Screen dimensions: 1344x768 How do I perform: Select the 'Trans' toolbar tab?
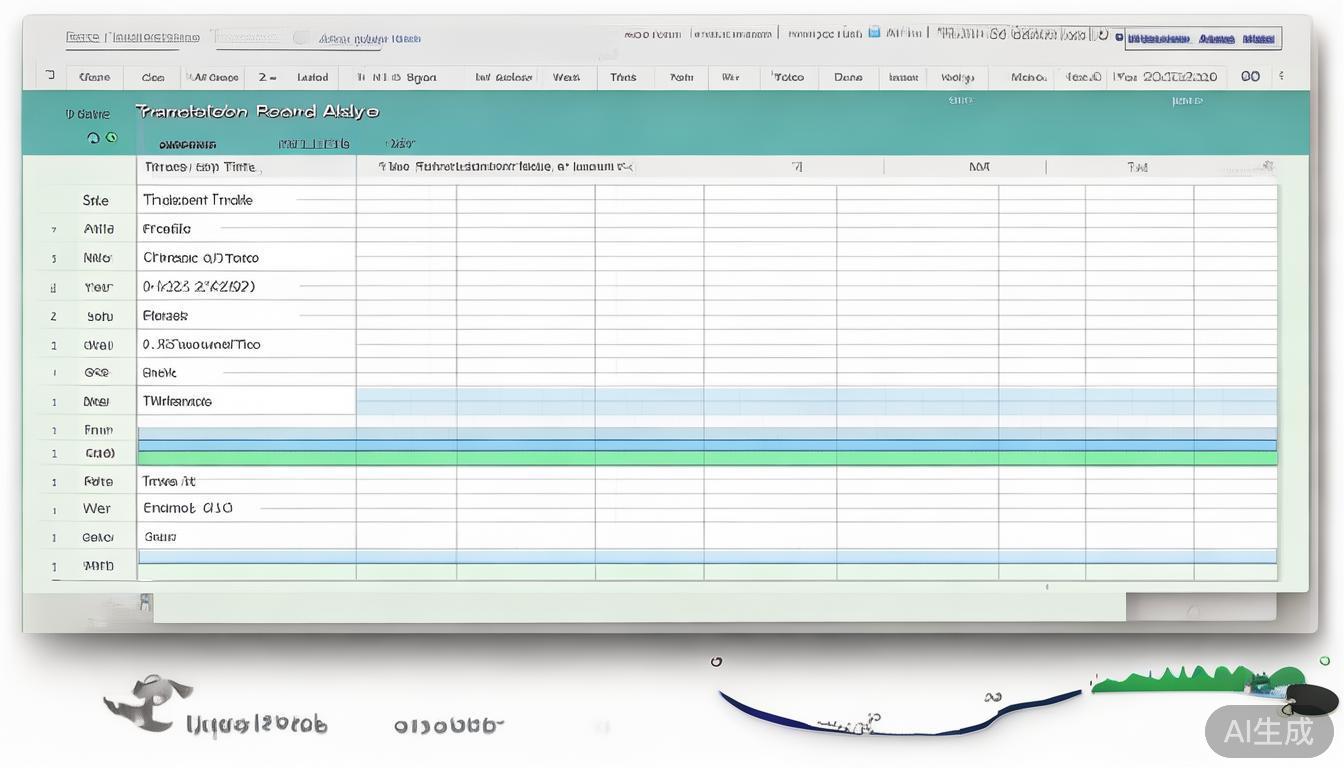623,77
